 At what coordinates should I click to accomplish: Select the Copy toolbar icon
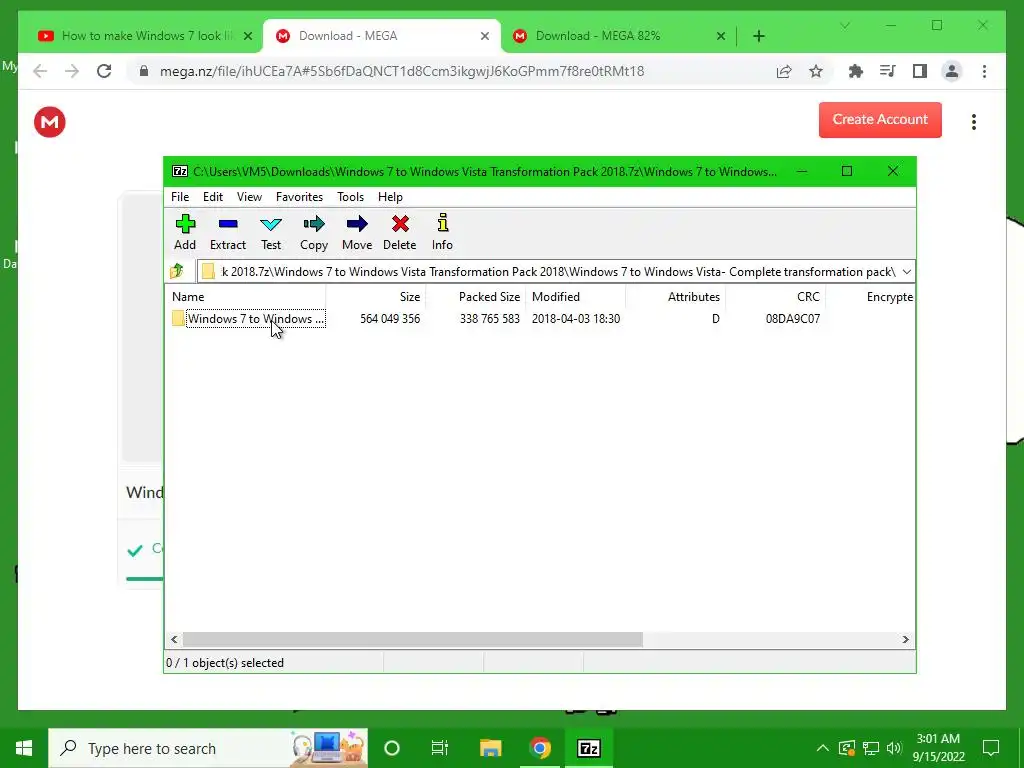313,232
